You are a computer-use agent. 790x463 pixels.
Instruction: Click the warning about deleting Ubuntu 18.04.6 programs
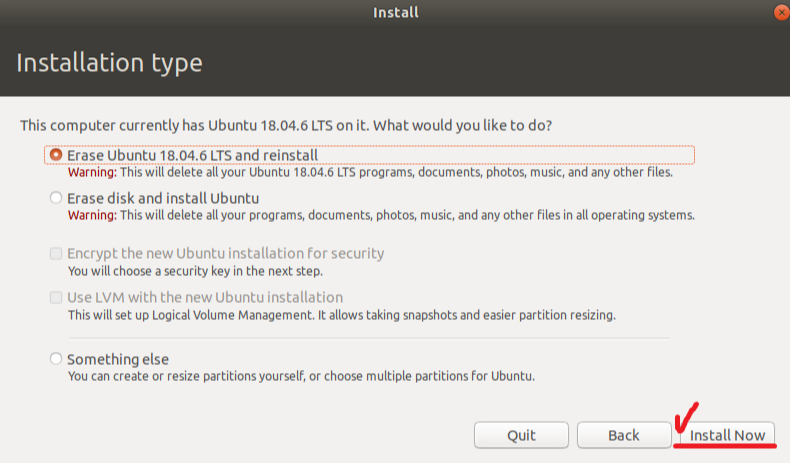point(370,172)
